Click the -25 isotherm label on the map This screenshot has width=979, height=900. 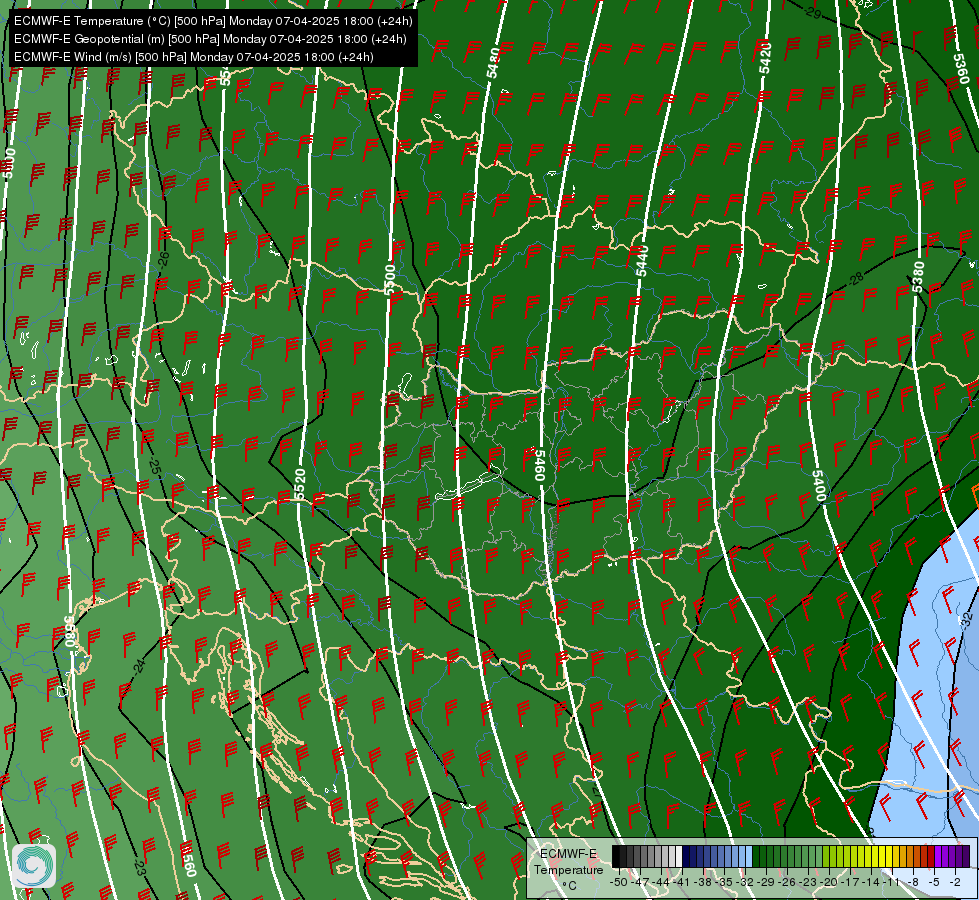click(x=155, y=465)
